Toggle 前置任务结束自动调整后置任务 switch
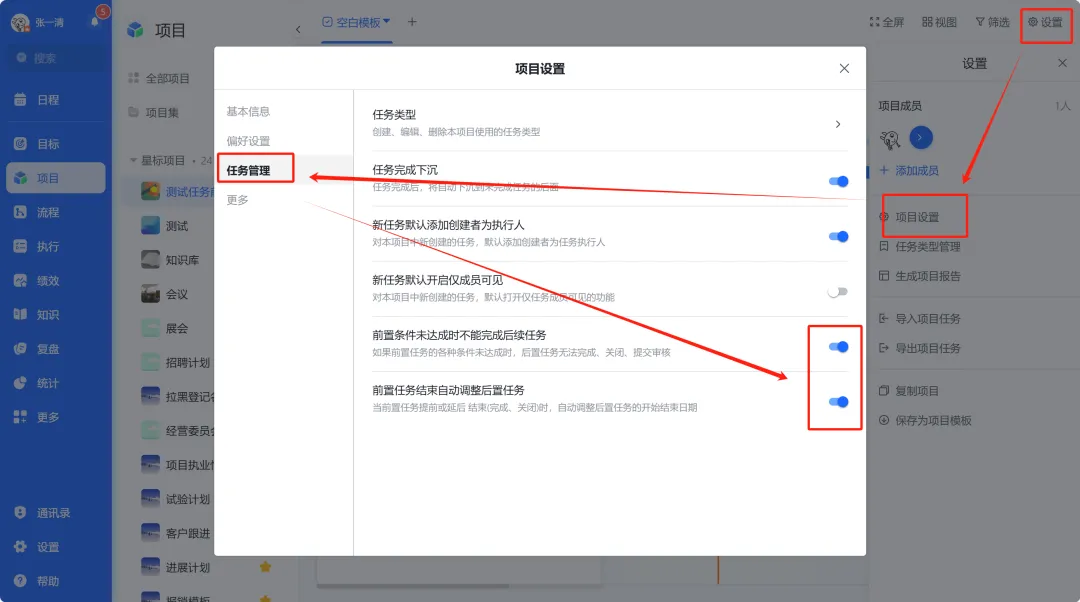Viewport: 1080px width, 602px height. click(x=838, y=402)
